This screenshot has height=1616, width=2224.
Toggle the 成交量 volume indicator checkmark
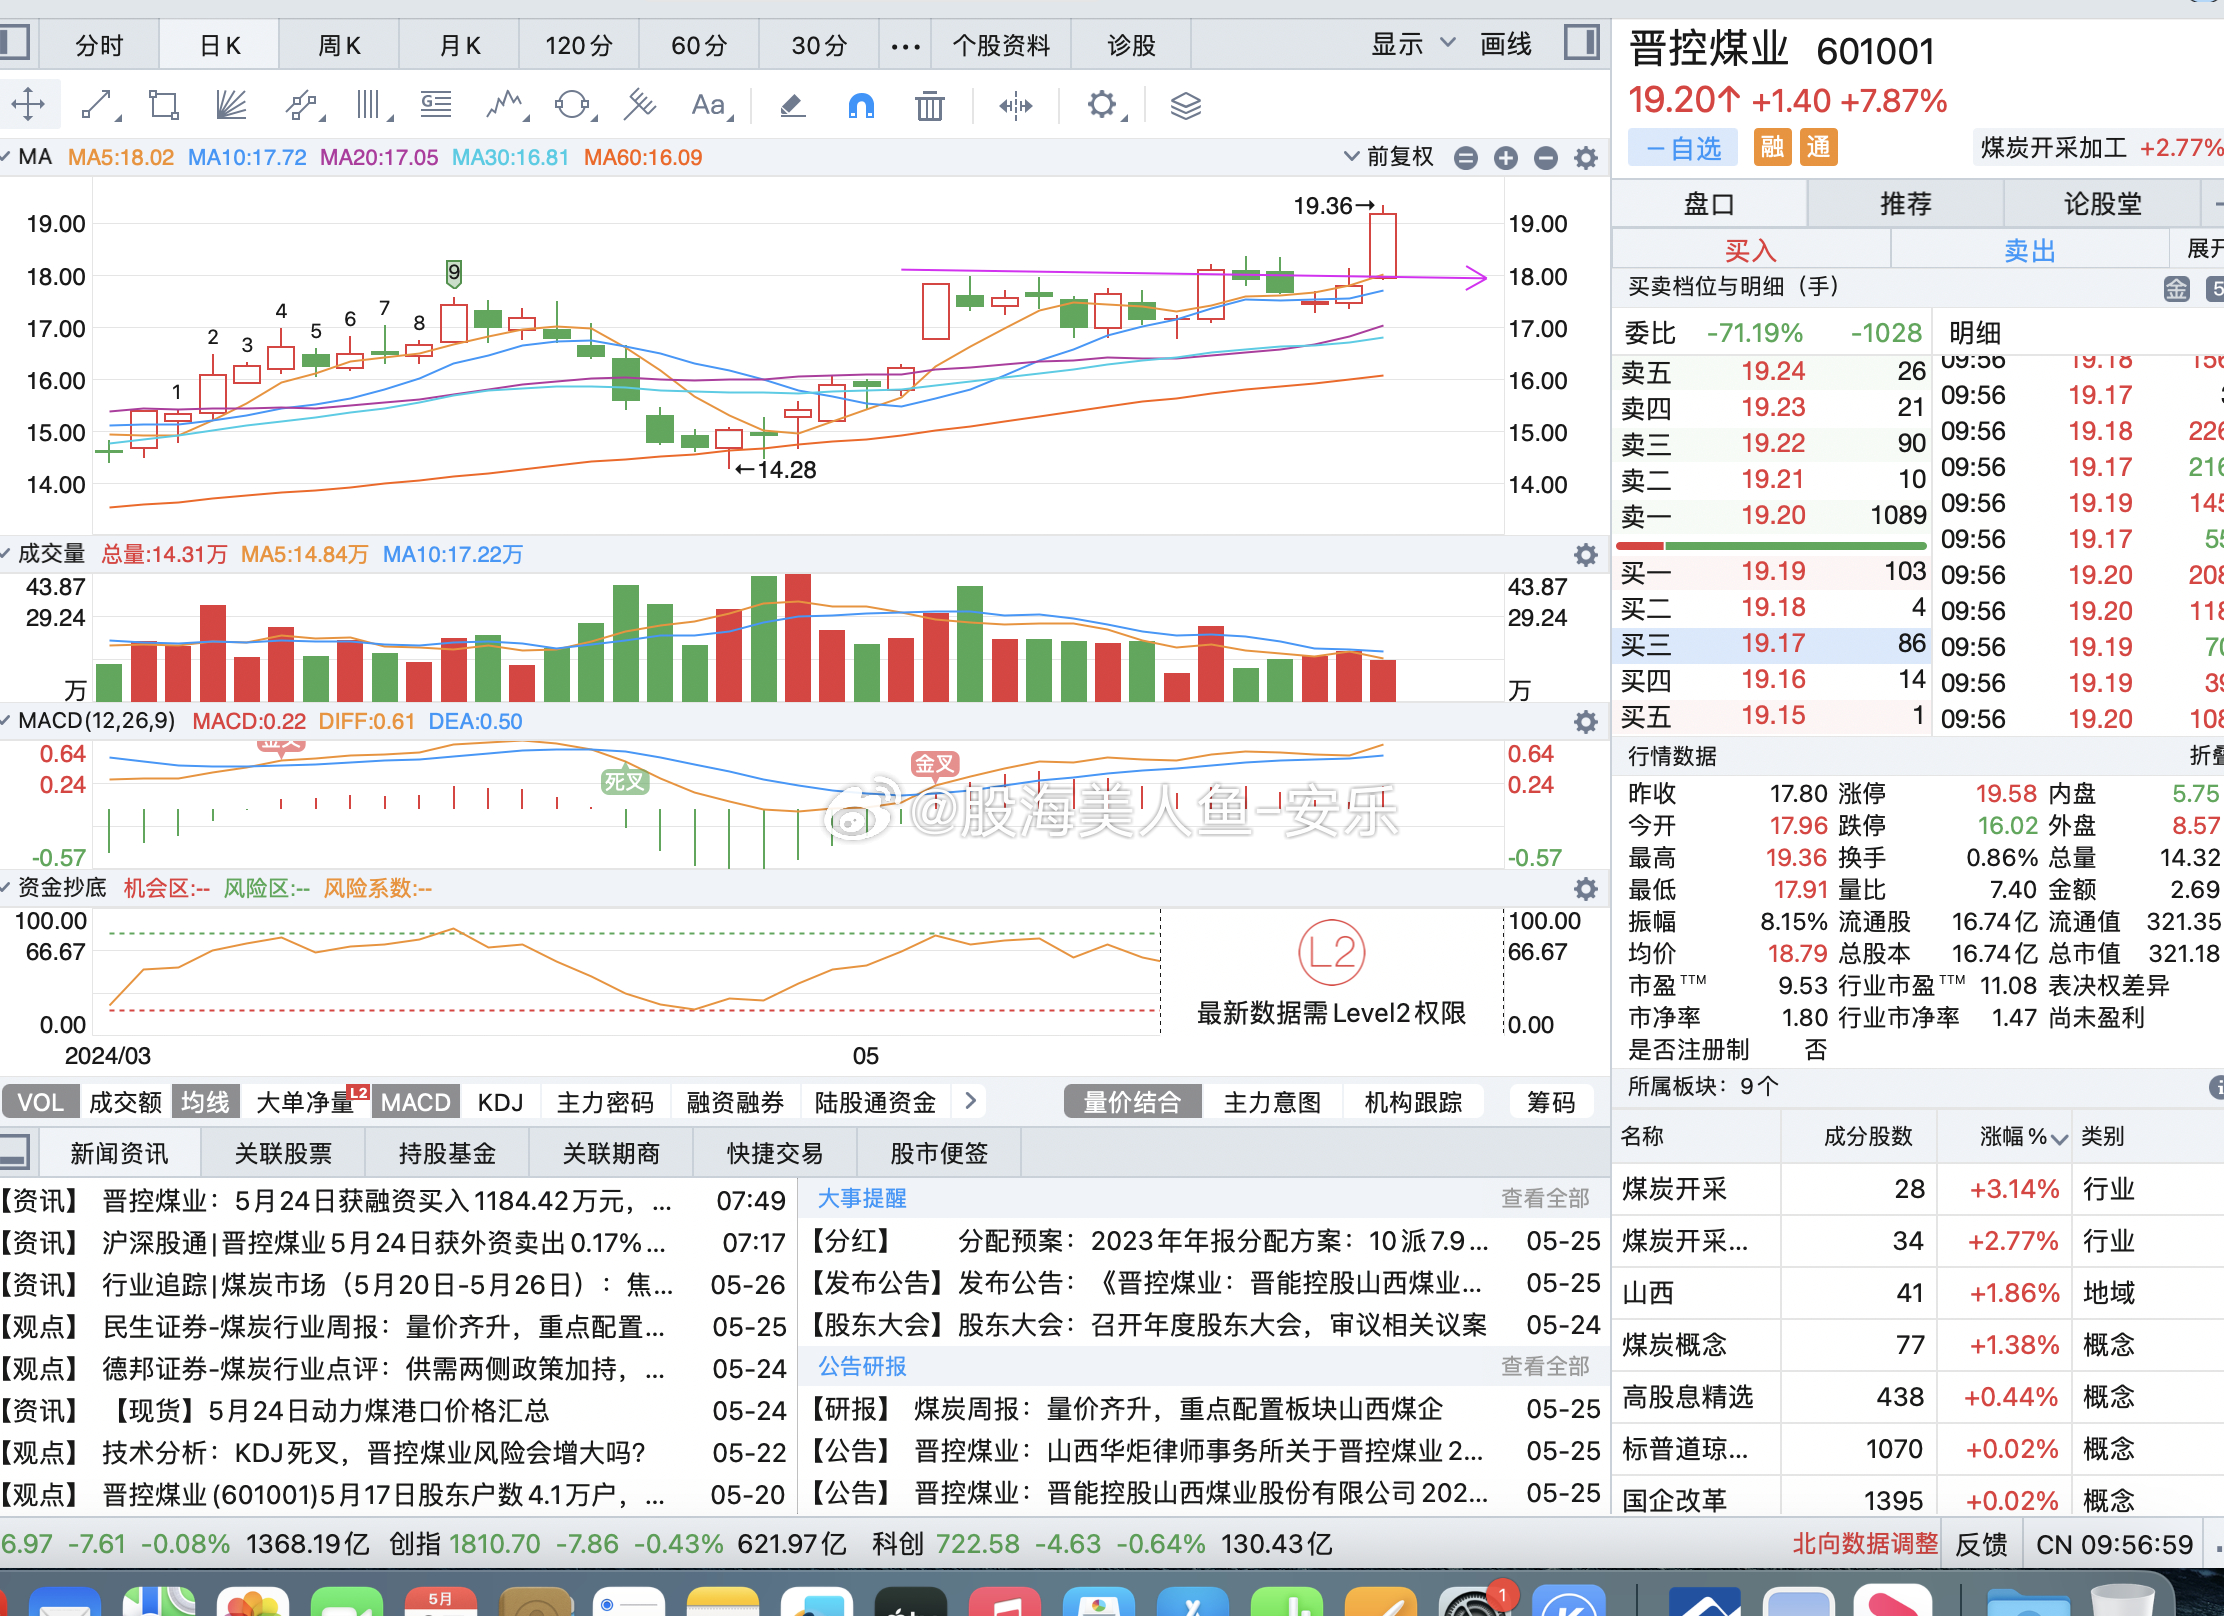click(7, 554)
